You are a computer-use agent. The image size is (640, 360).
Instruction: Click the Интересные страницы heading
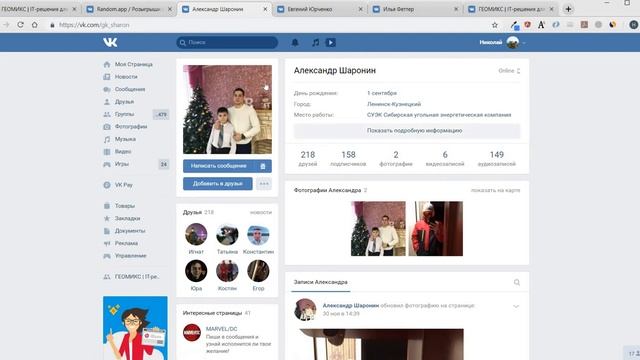[x=212, y=313]
